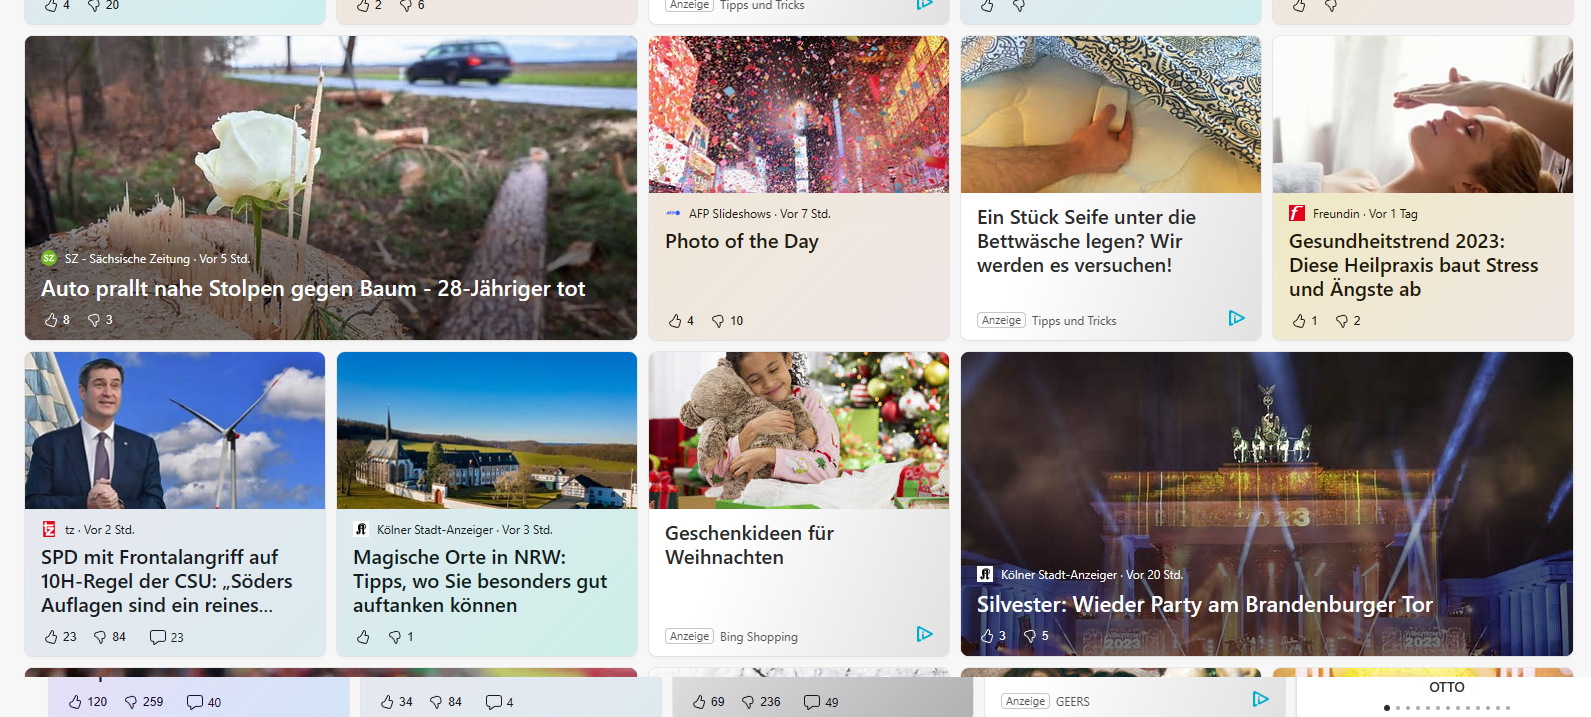Click AdChoices icon on the GEERS ad
Viewport: 1591px width, 717px height.
(x=1260, y=699)
